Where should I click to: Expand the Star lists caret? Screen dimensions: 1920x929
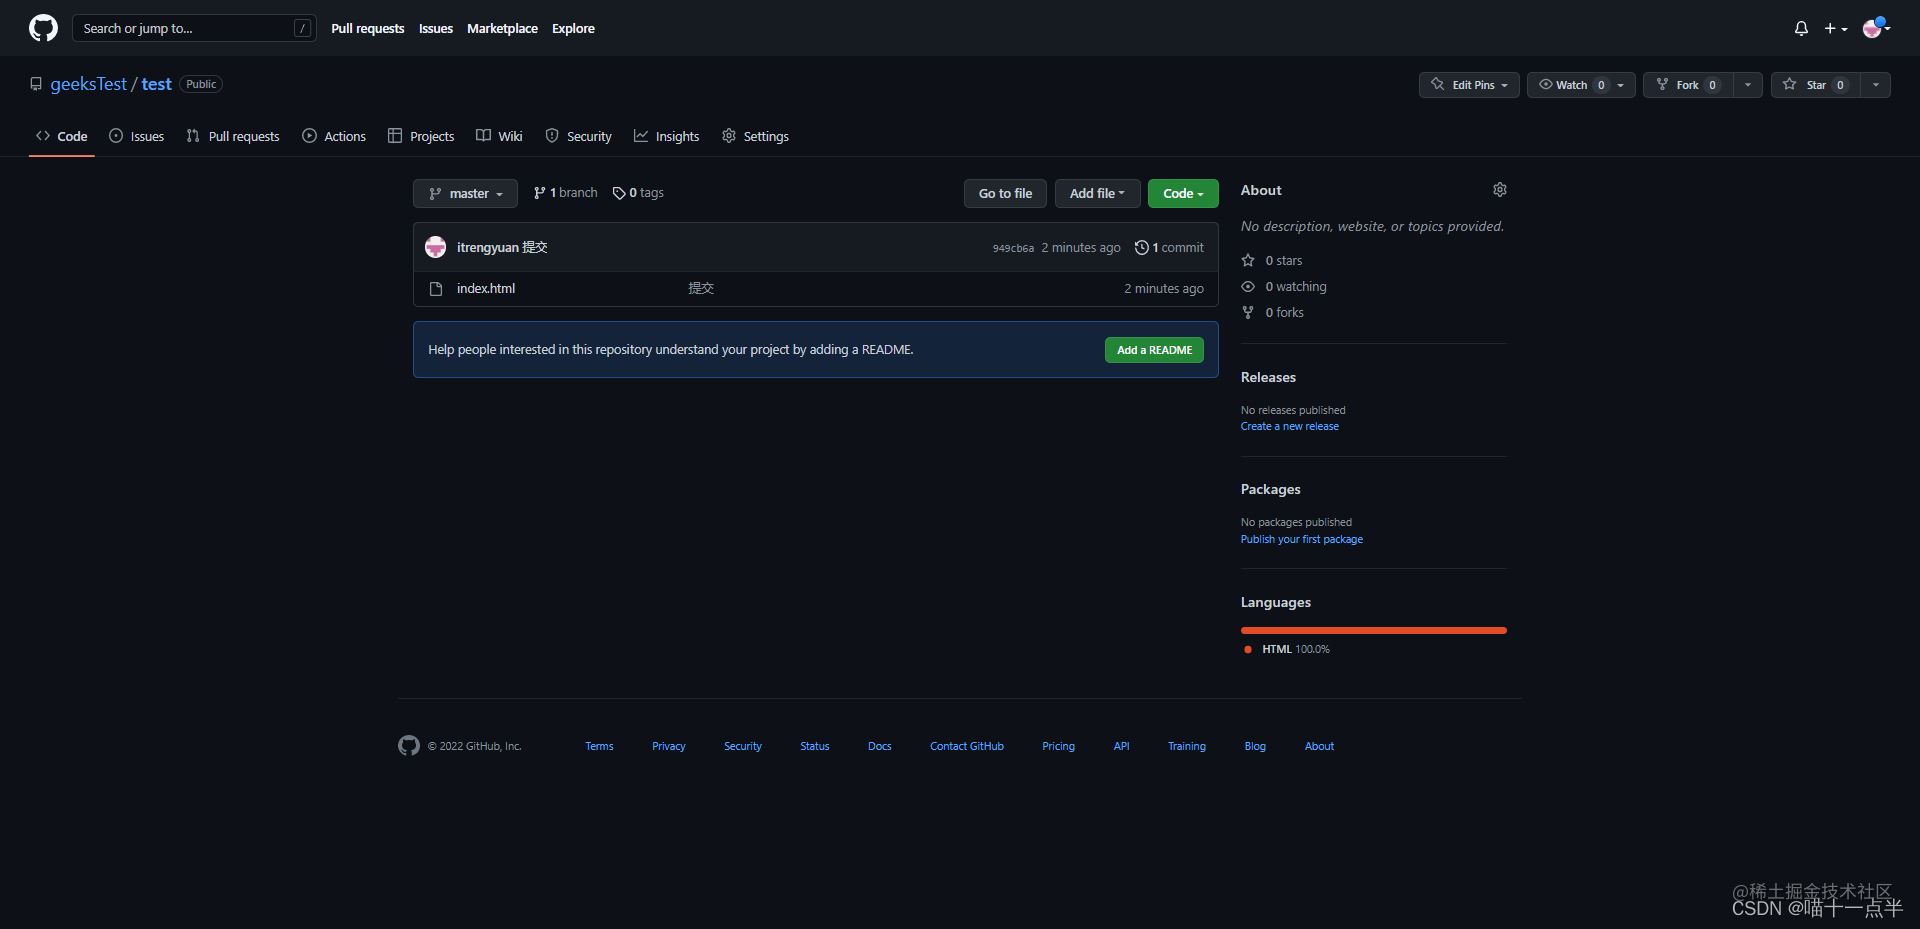(1876, 85)
